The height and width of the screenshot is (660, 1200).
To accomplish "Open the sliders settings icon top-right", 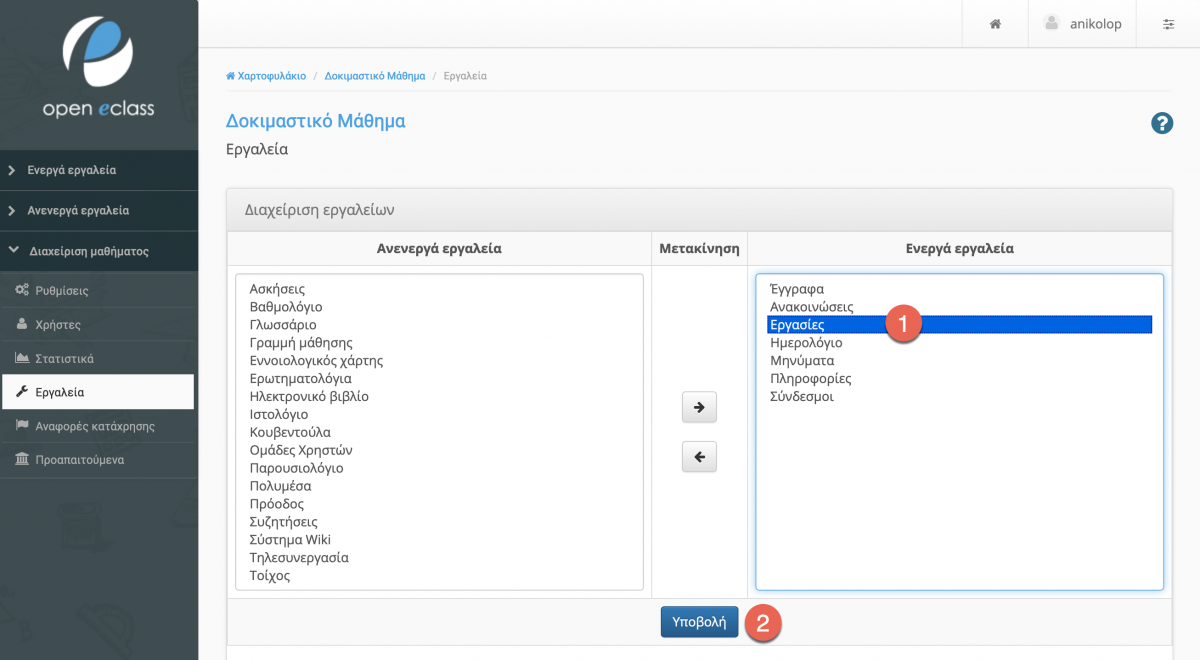I will [1168, 24].
